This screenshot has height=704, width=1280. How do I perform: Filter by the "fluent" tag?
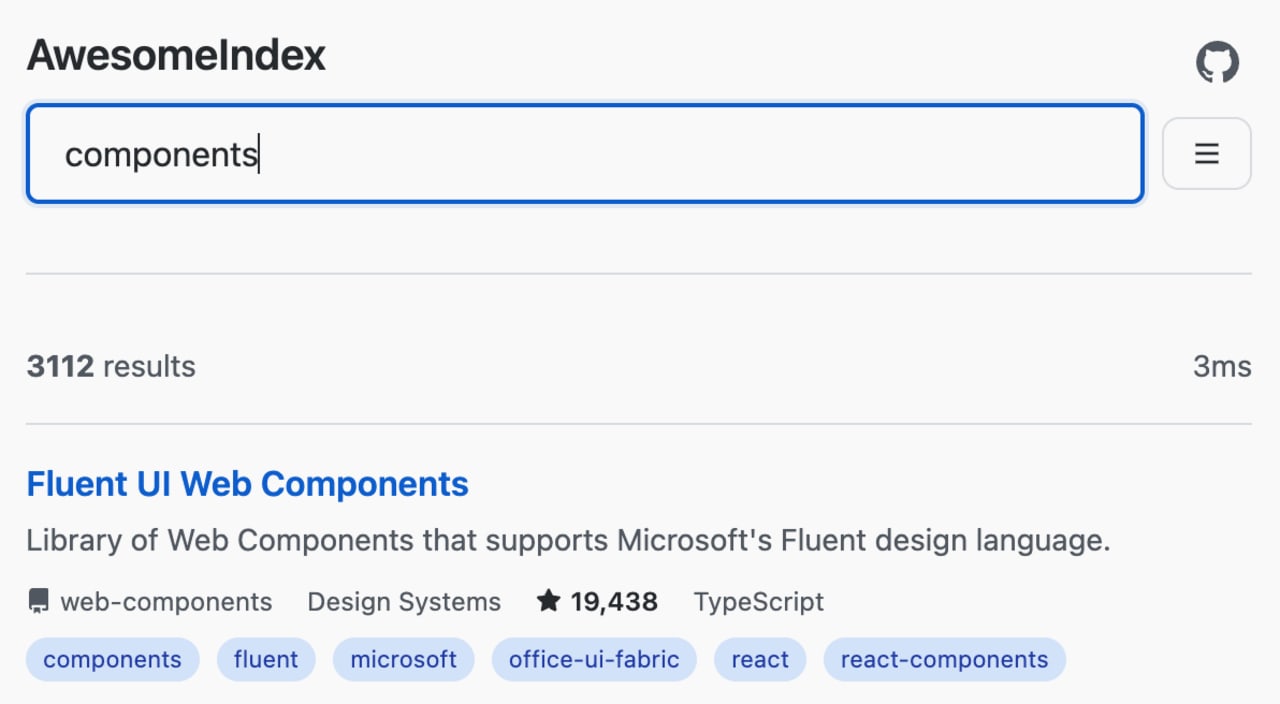click(266, 660)
